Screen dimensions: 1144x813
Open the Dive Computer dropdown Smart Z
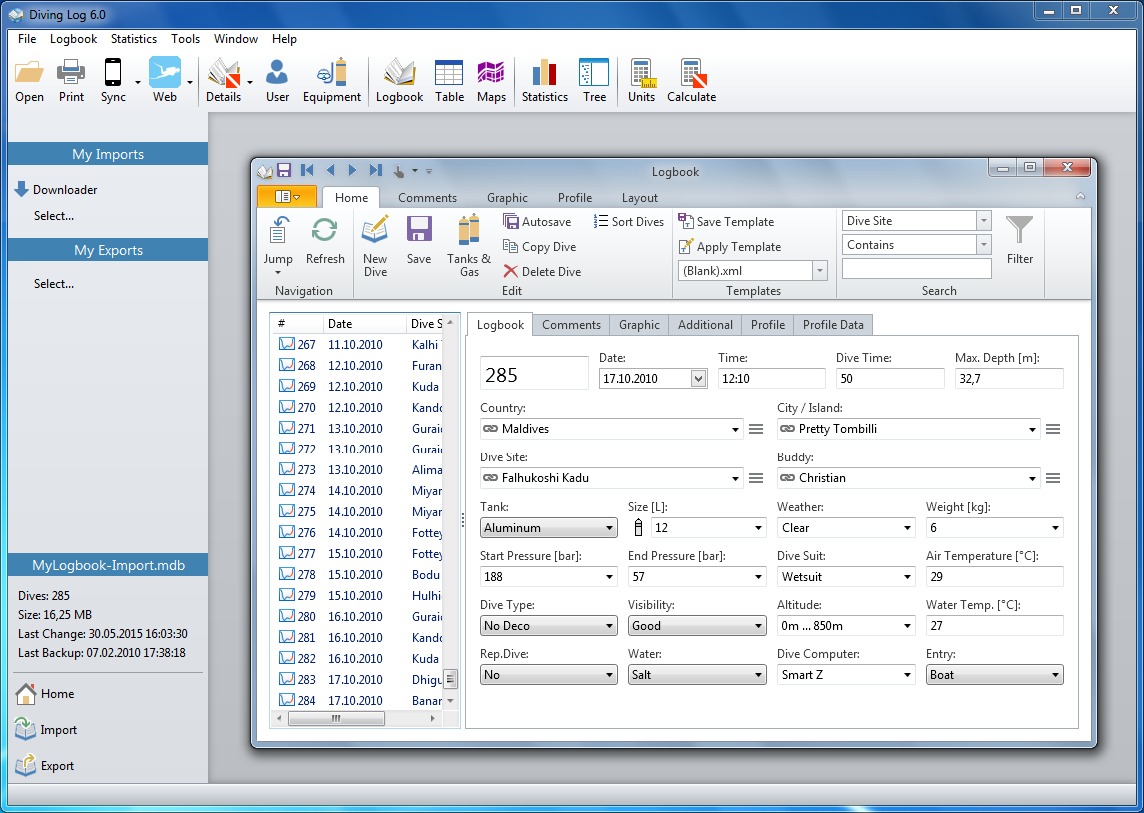(908, 675)
